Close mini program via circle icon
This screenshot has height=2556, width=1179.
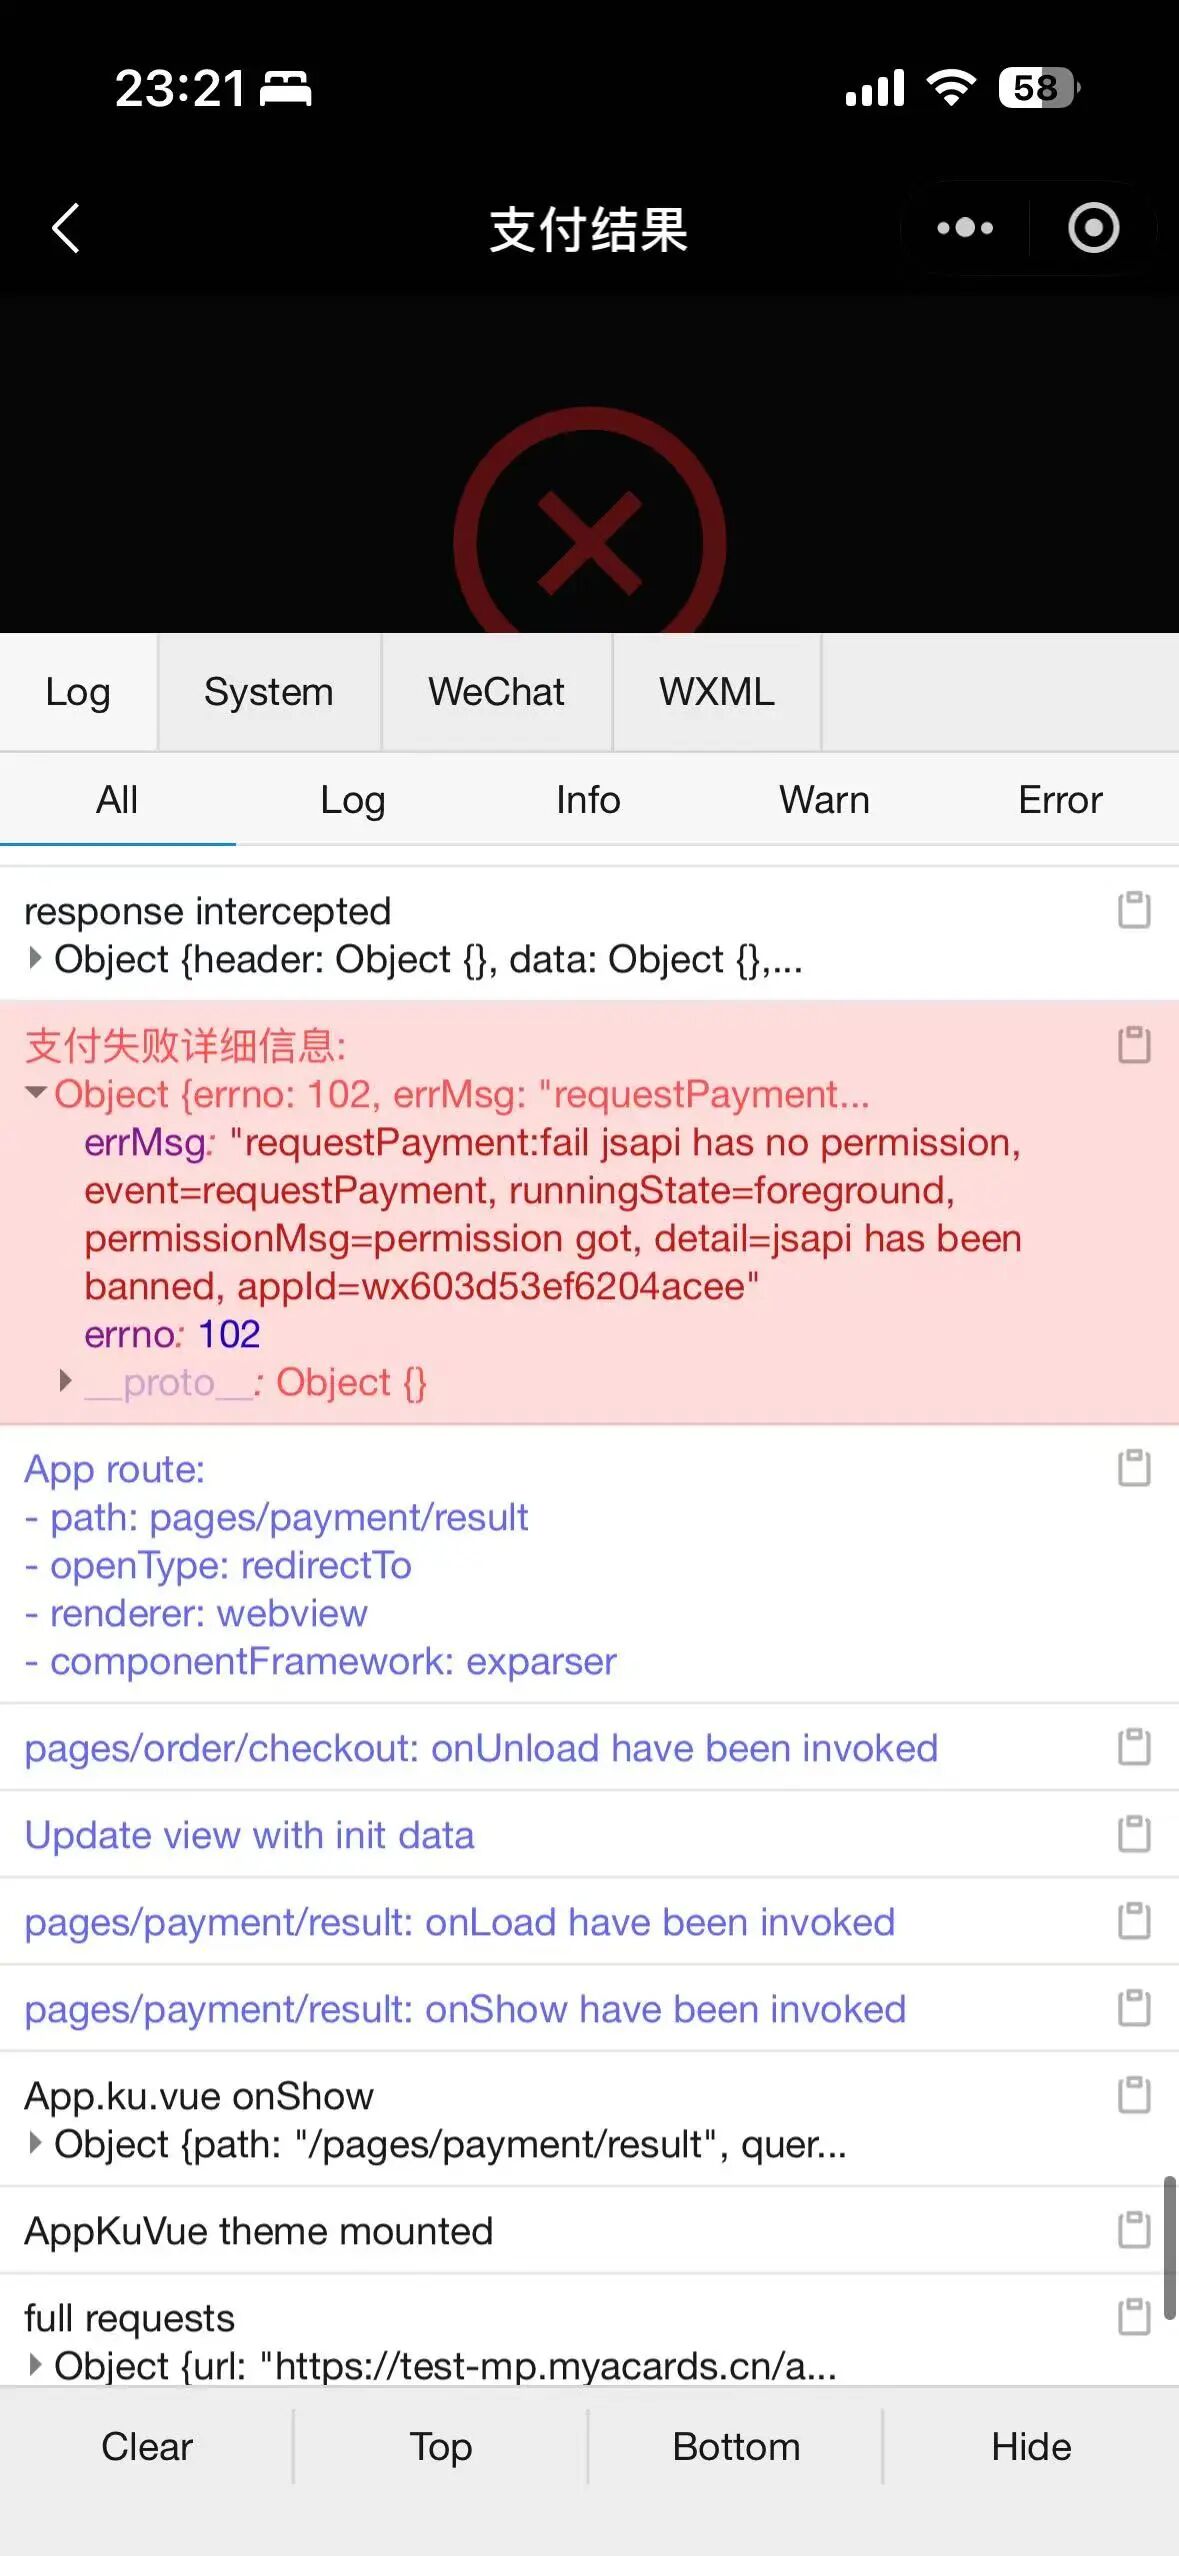tap(1093, 229)
